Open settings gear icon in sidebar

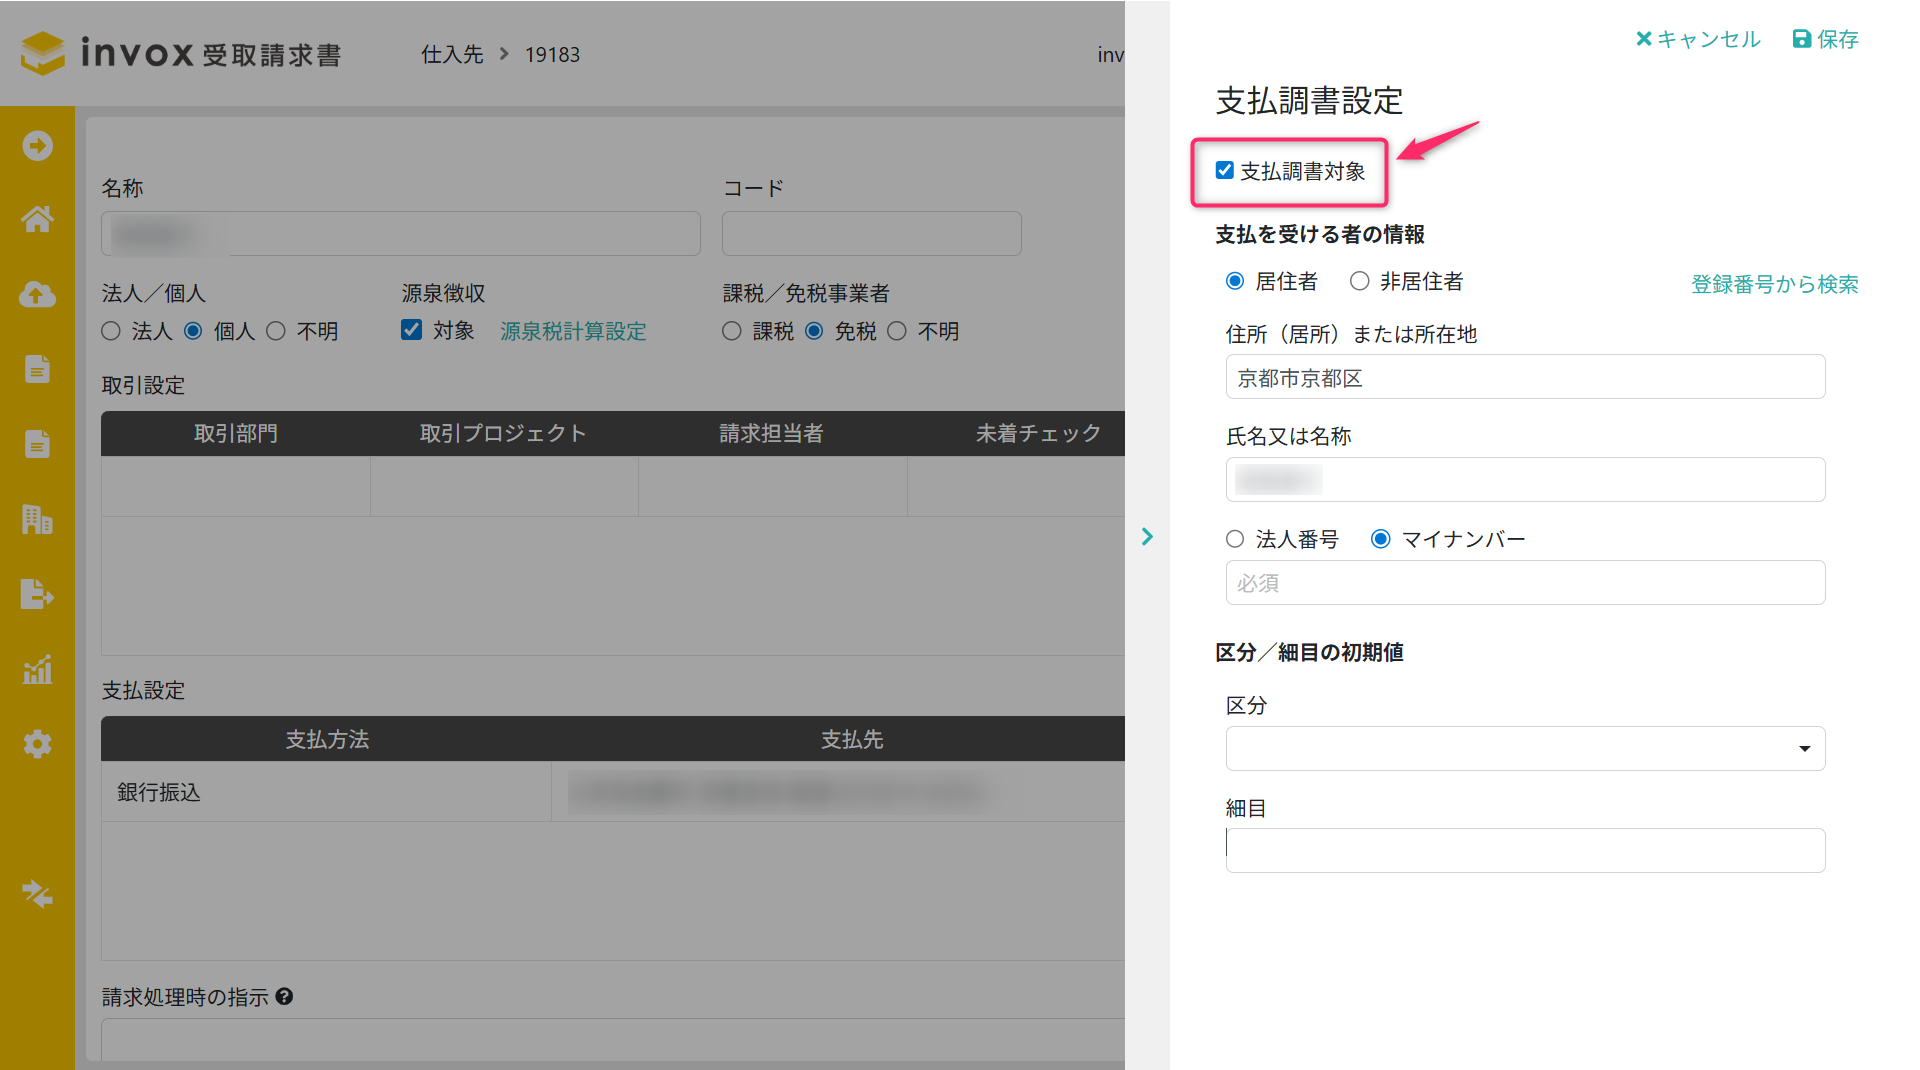pos(37,744)
